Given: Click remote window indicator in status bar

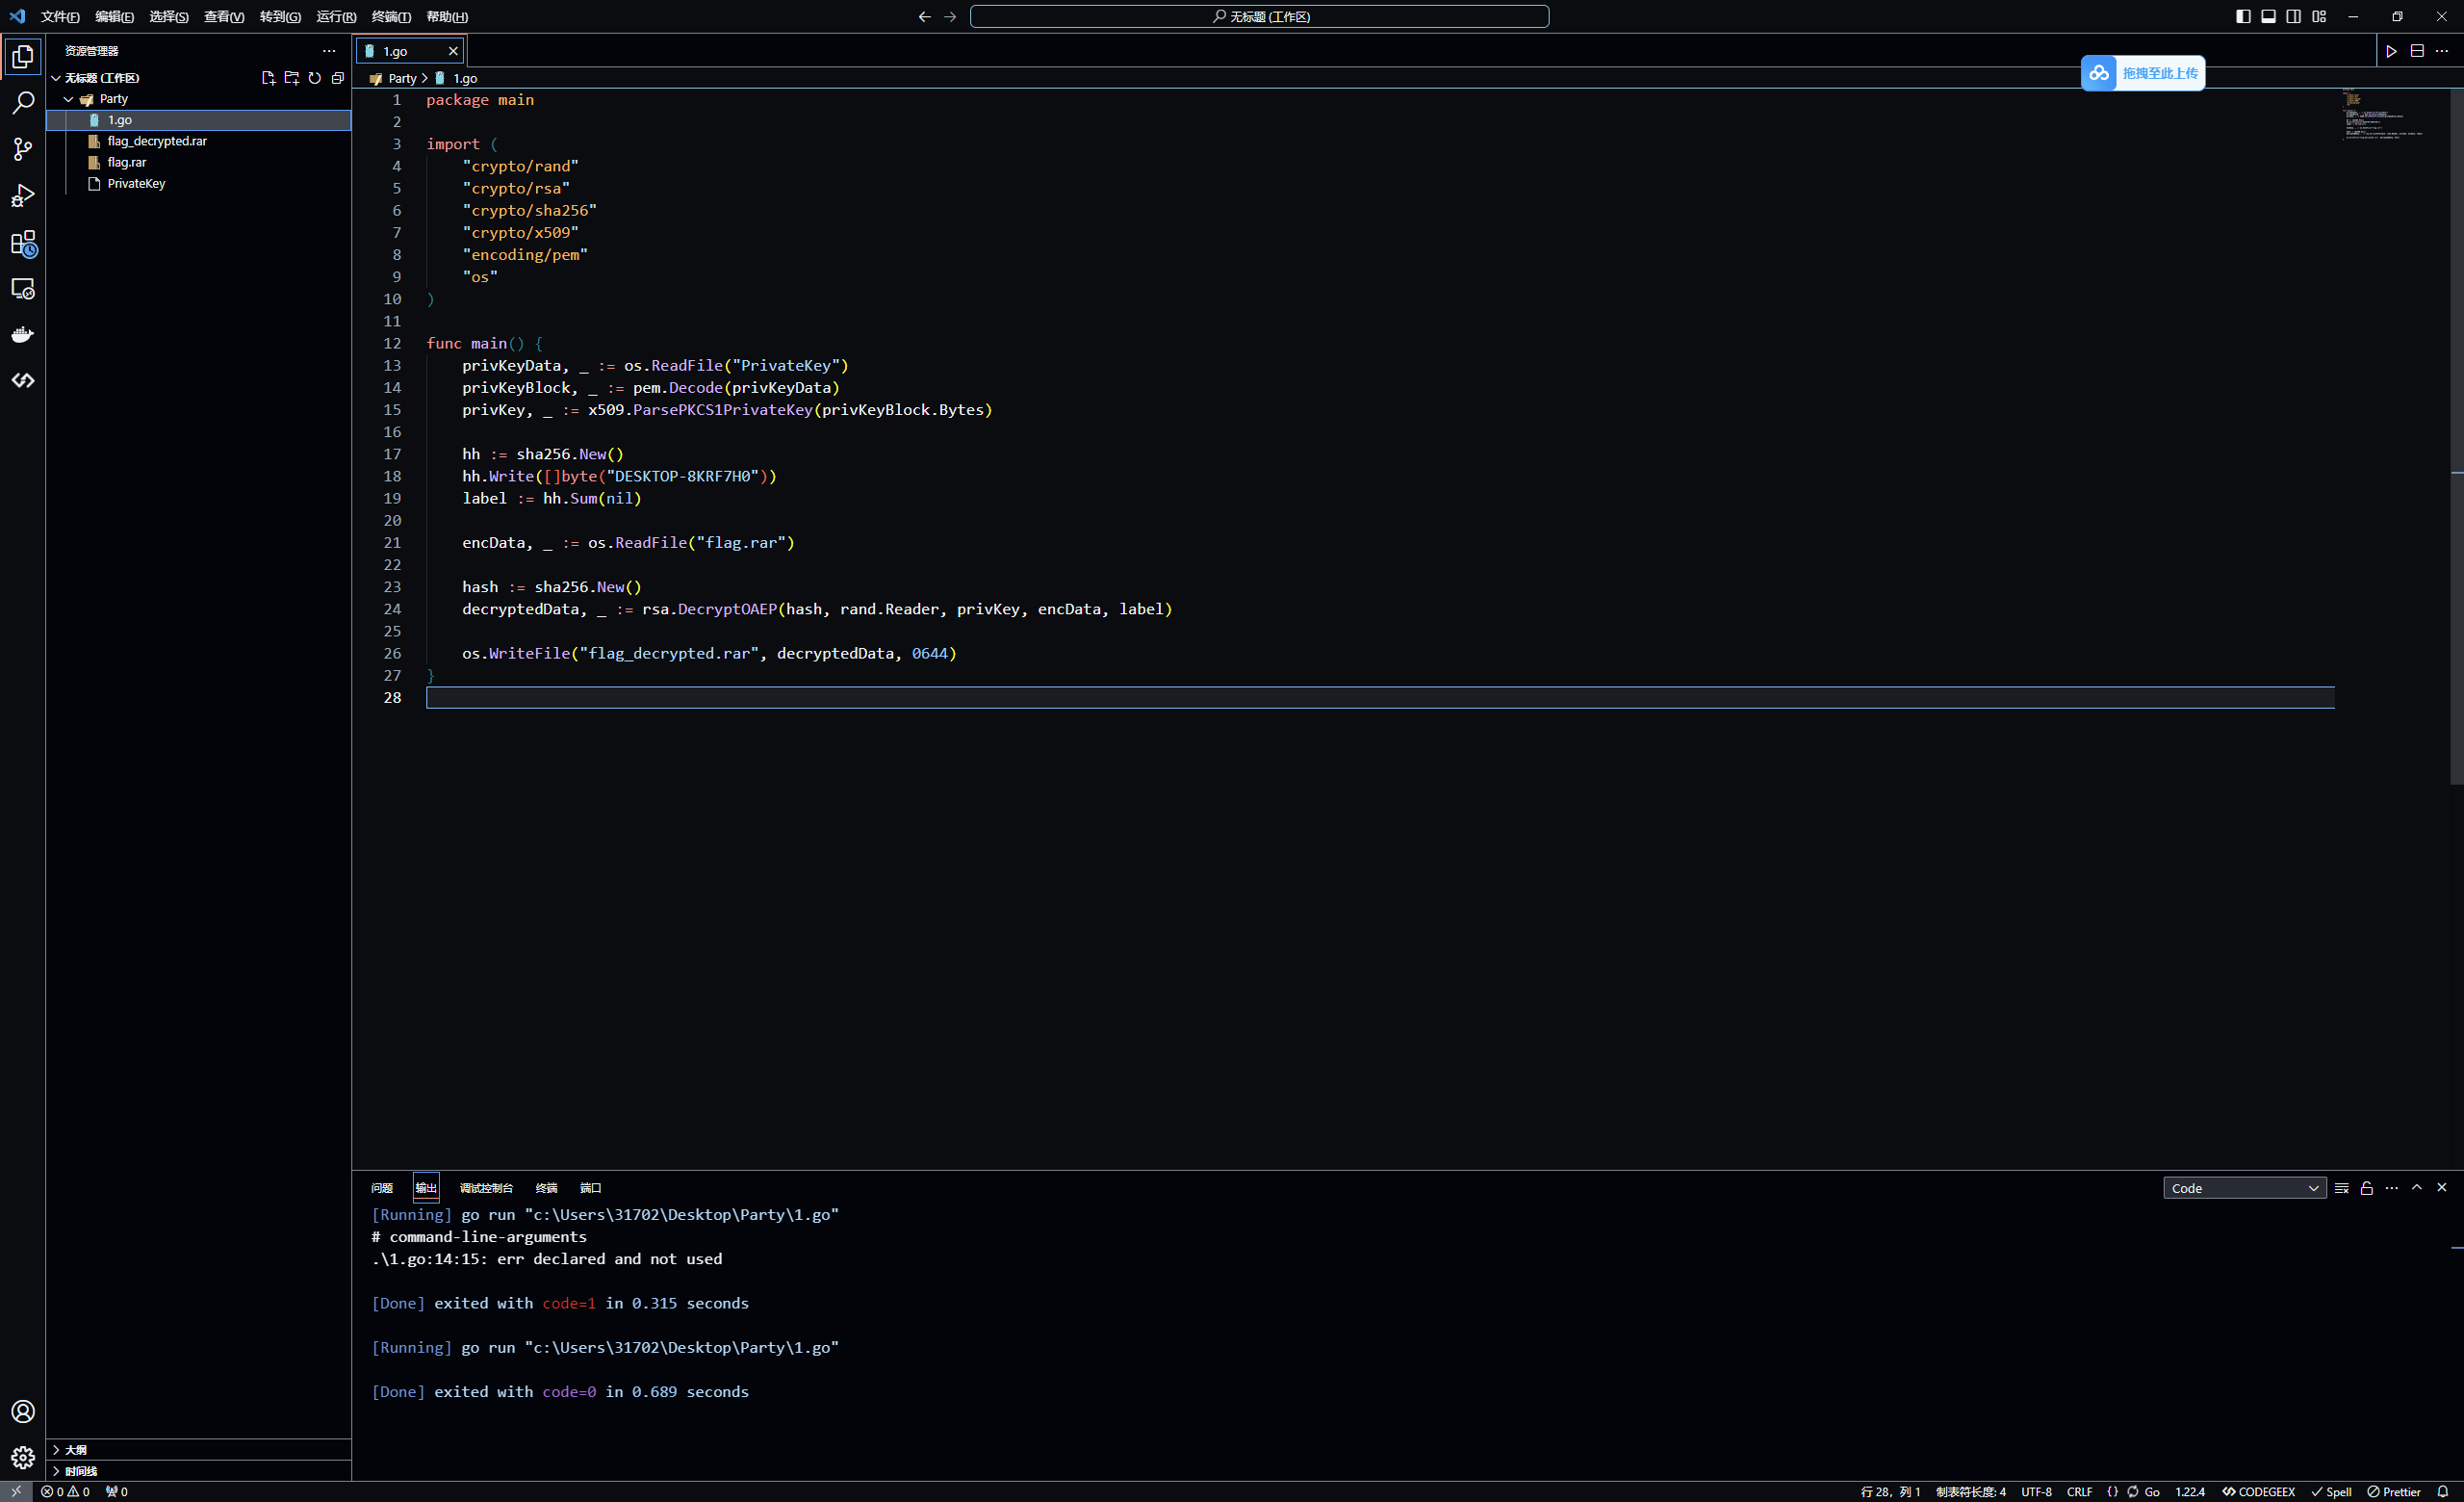Looking at the screenshot, I should 16,1492.
